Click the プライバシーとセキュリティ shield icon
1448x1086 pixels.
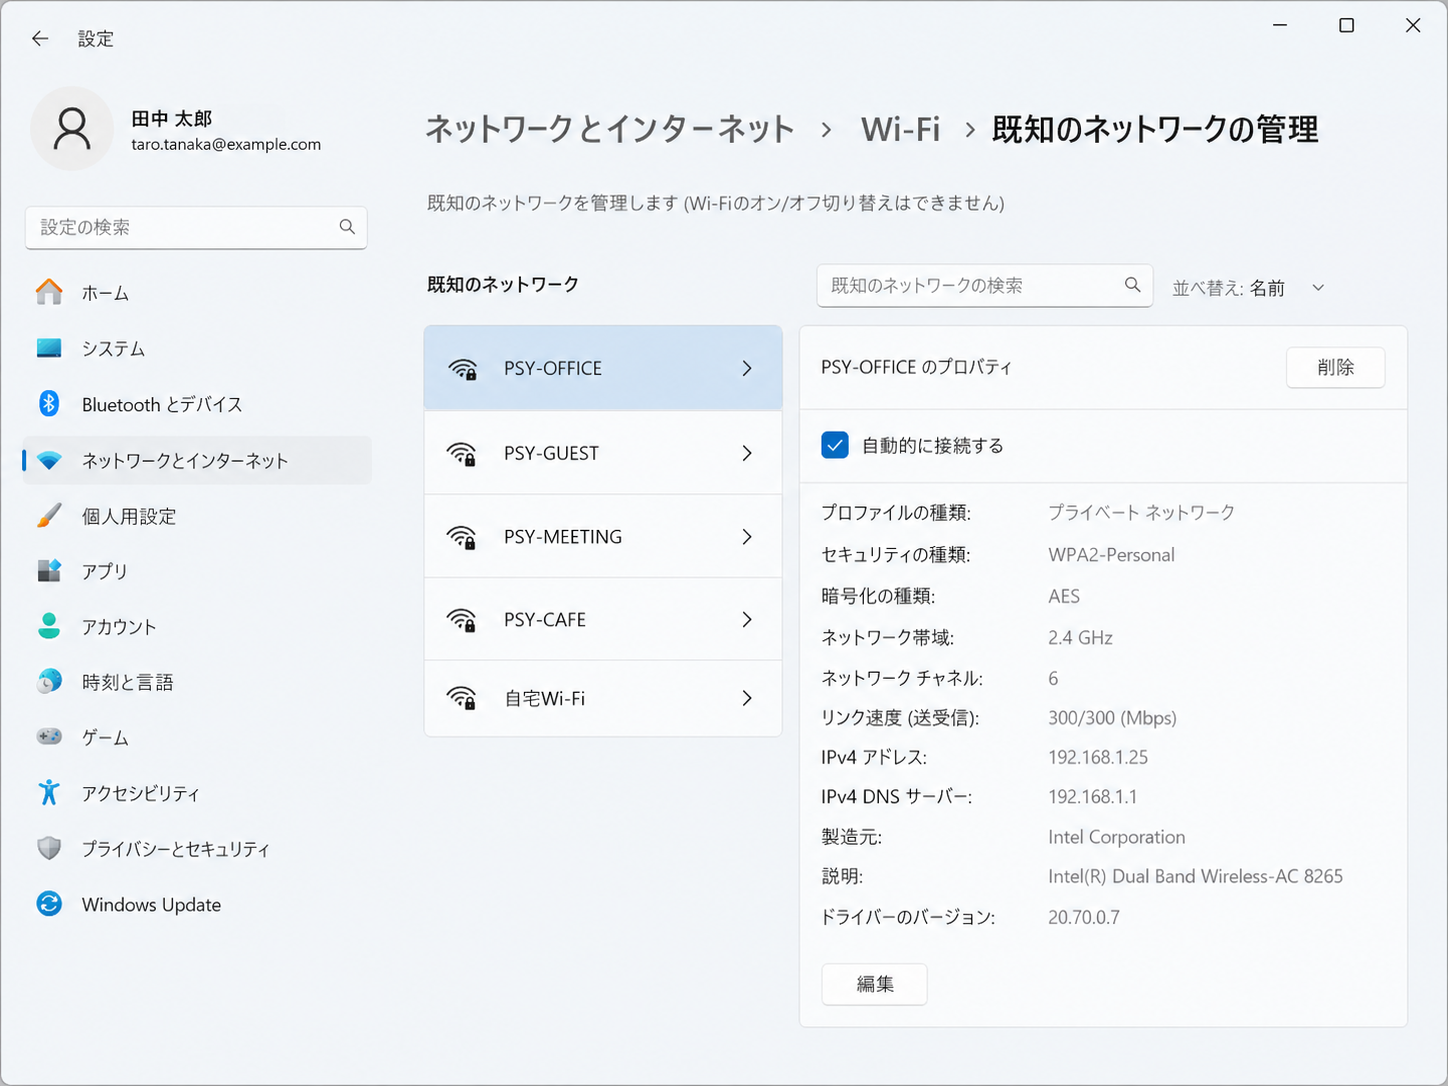(49, 848)
